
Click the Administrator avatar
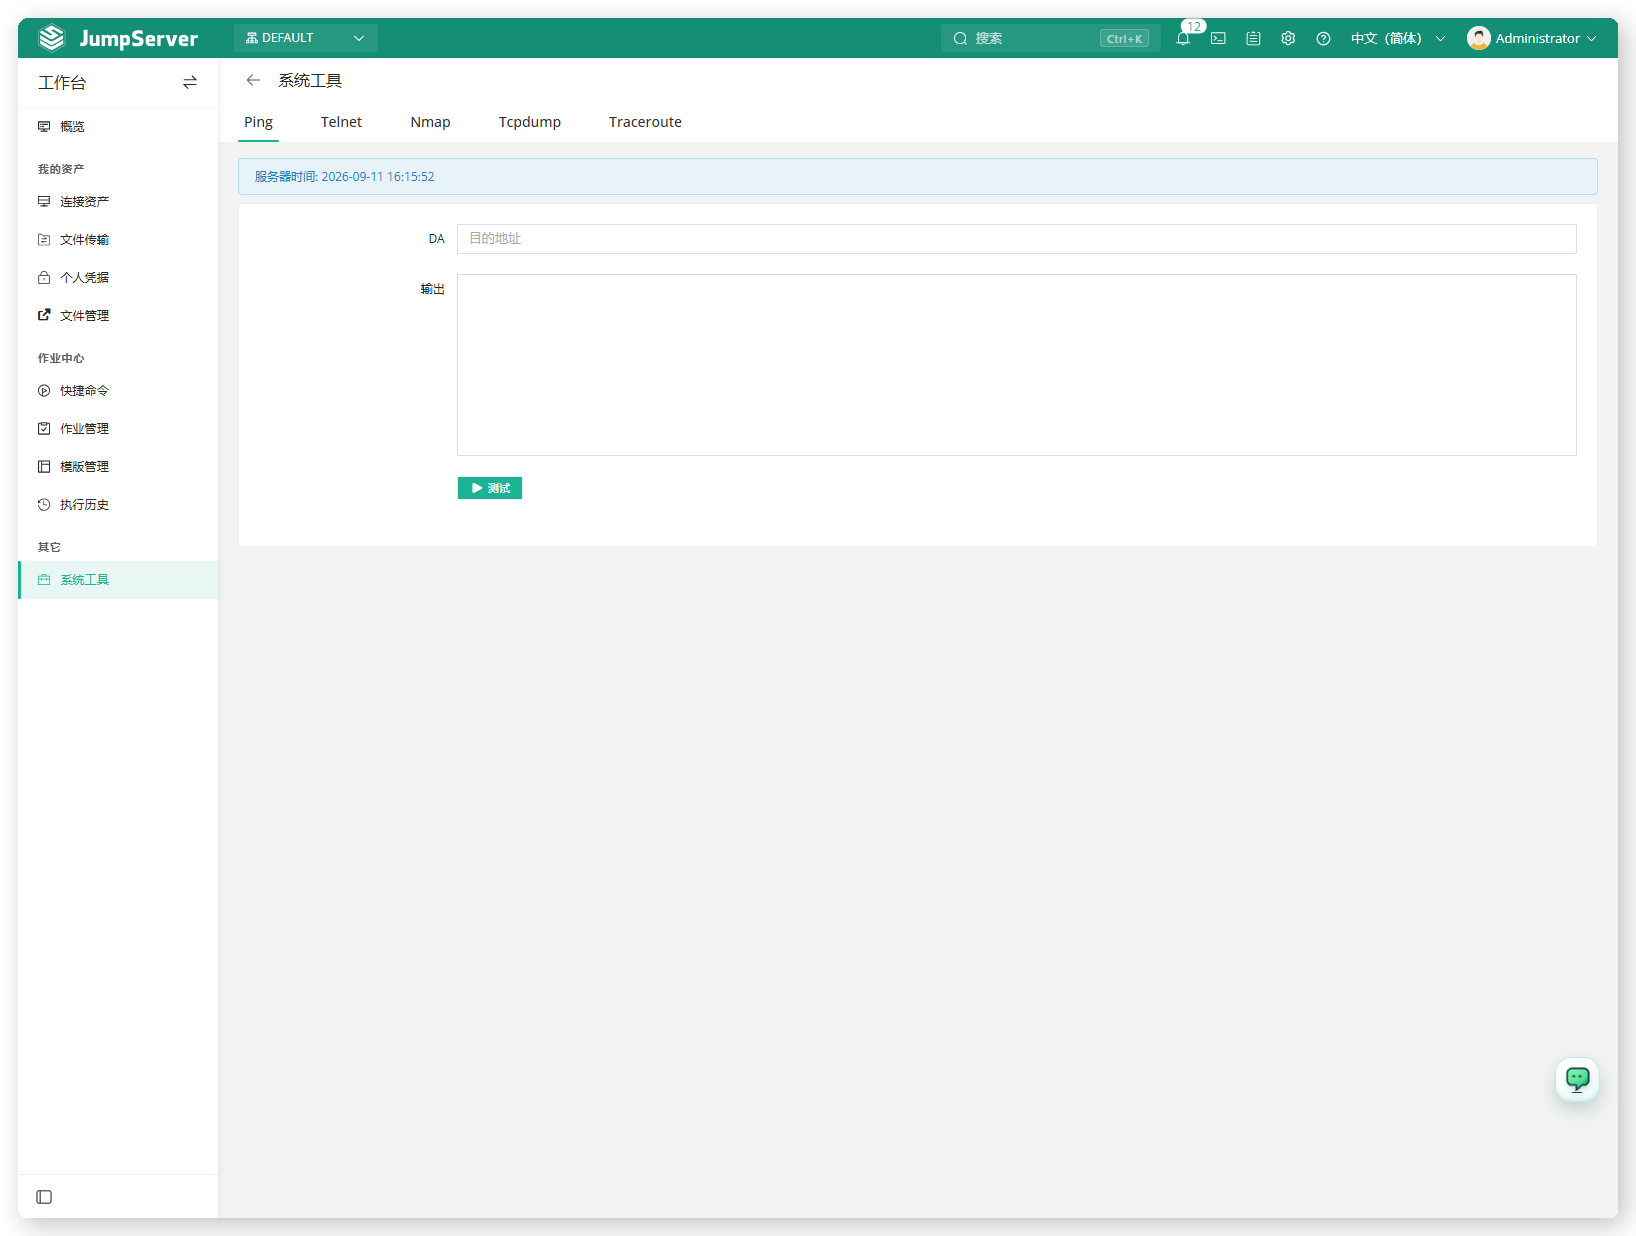point(1478,38)
